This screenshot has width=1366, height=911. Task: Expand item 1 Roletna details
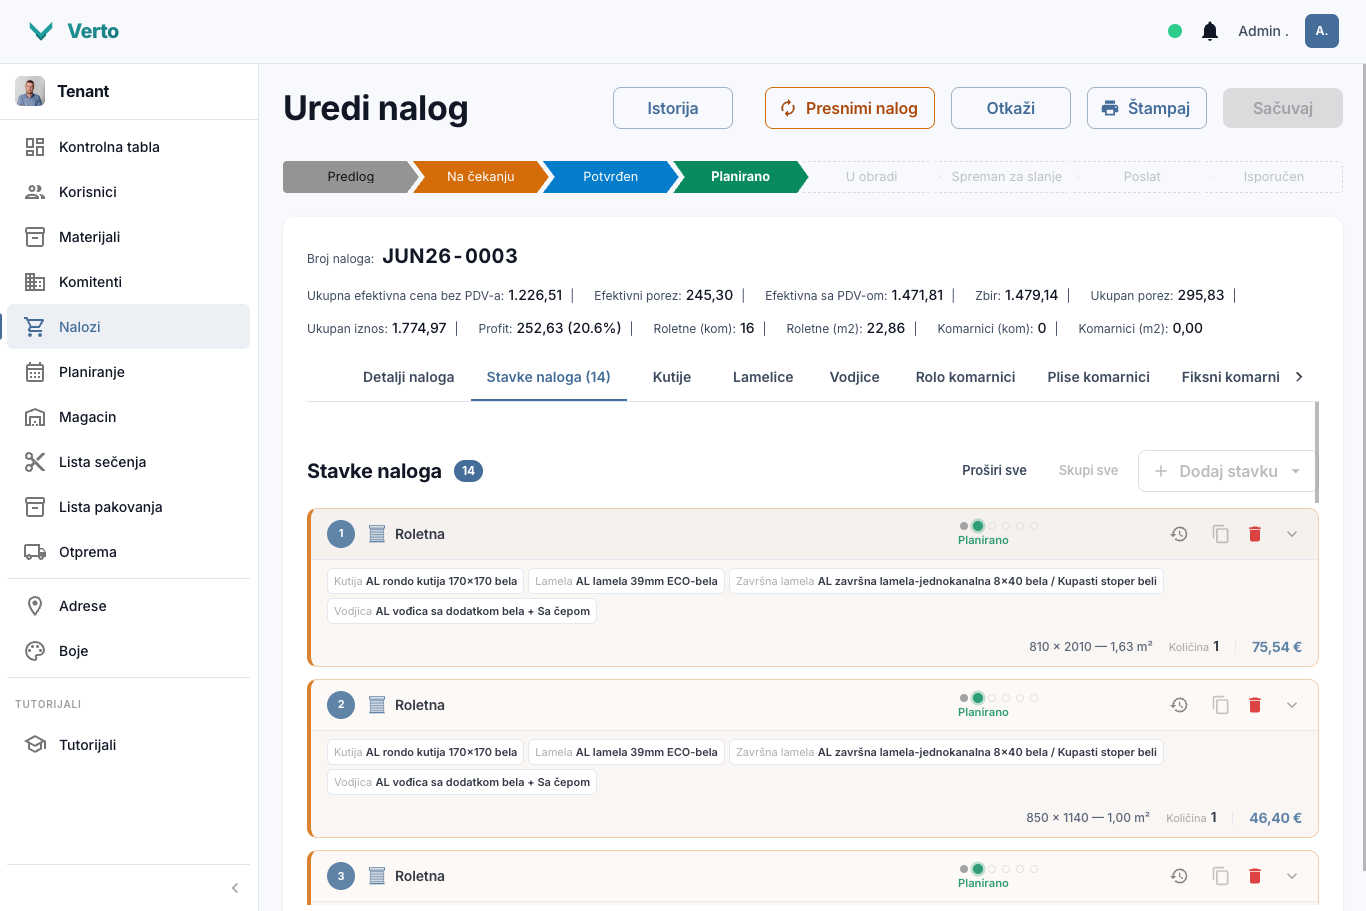(1292, 534)
